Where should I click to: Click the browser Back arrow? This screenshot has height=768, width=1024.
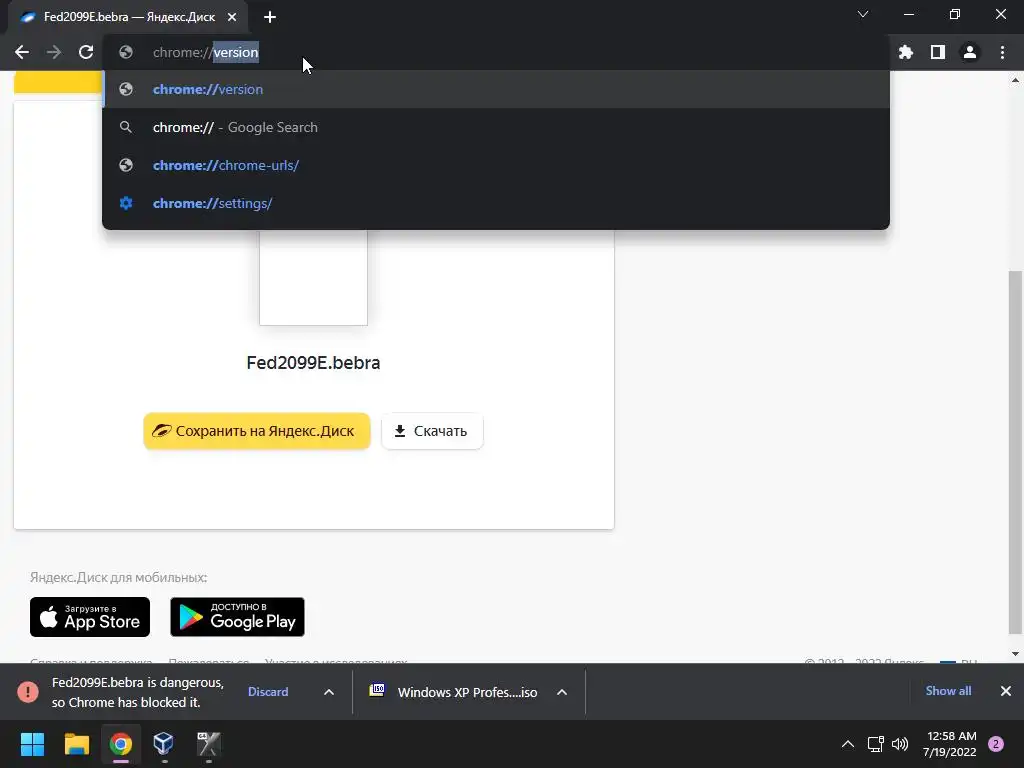[x=22, y=52]
